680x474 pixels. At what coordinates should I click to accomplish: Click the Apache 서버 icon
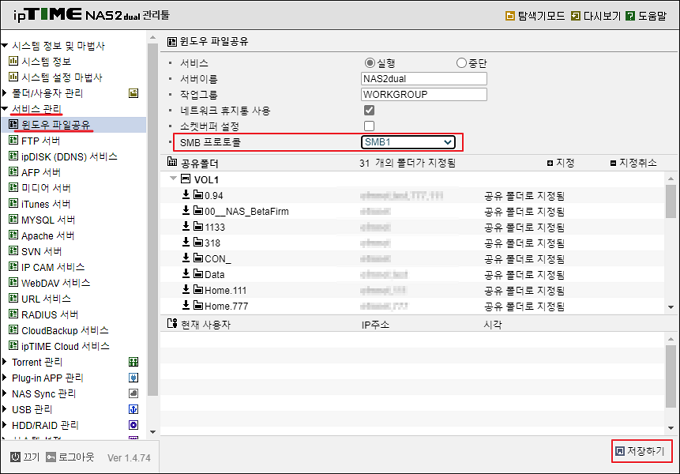pos(13,235)
